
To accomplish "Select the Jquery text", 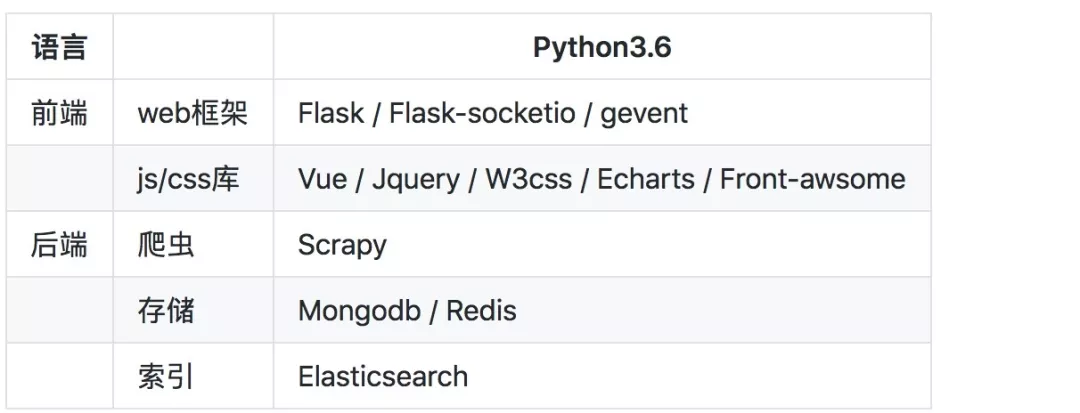I will click(416, 179).
